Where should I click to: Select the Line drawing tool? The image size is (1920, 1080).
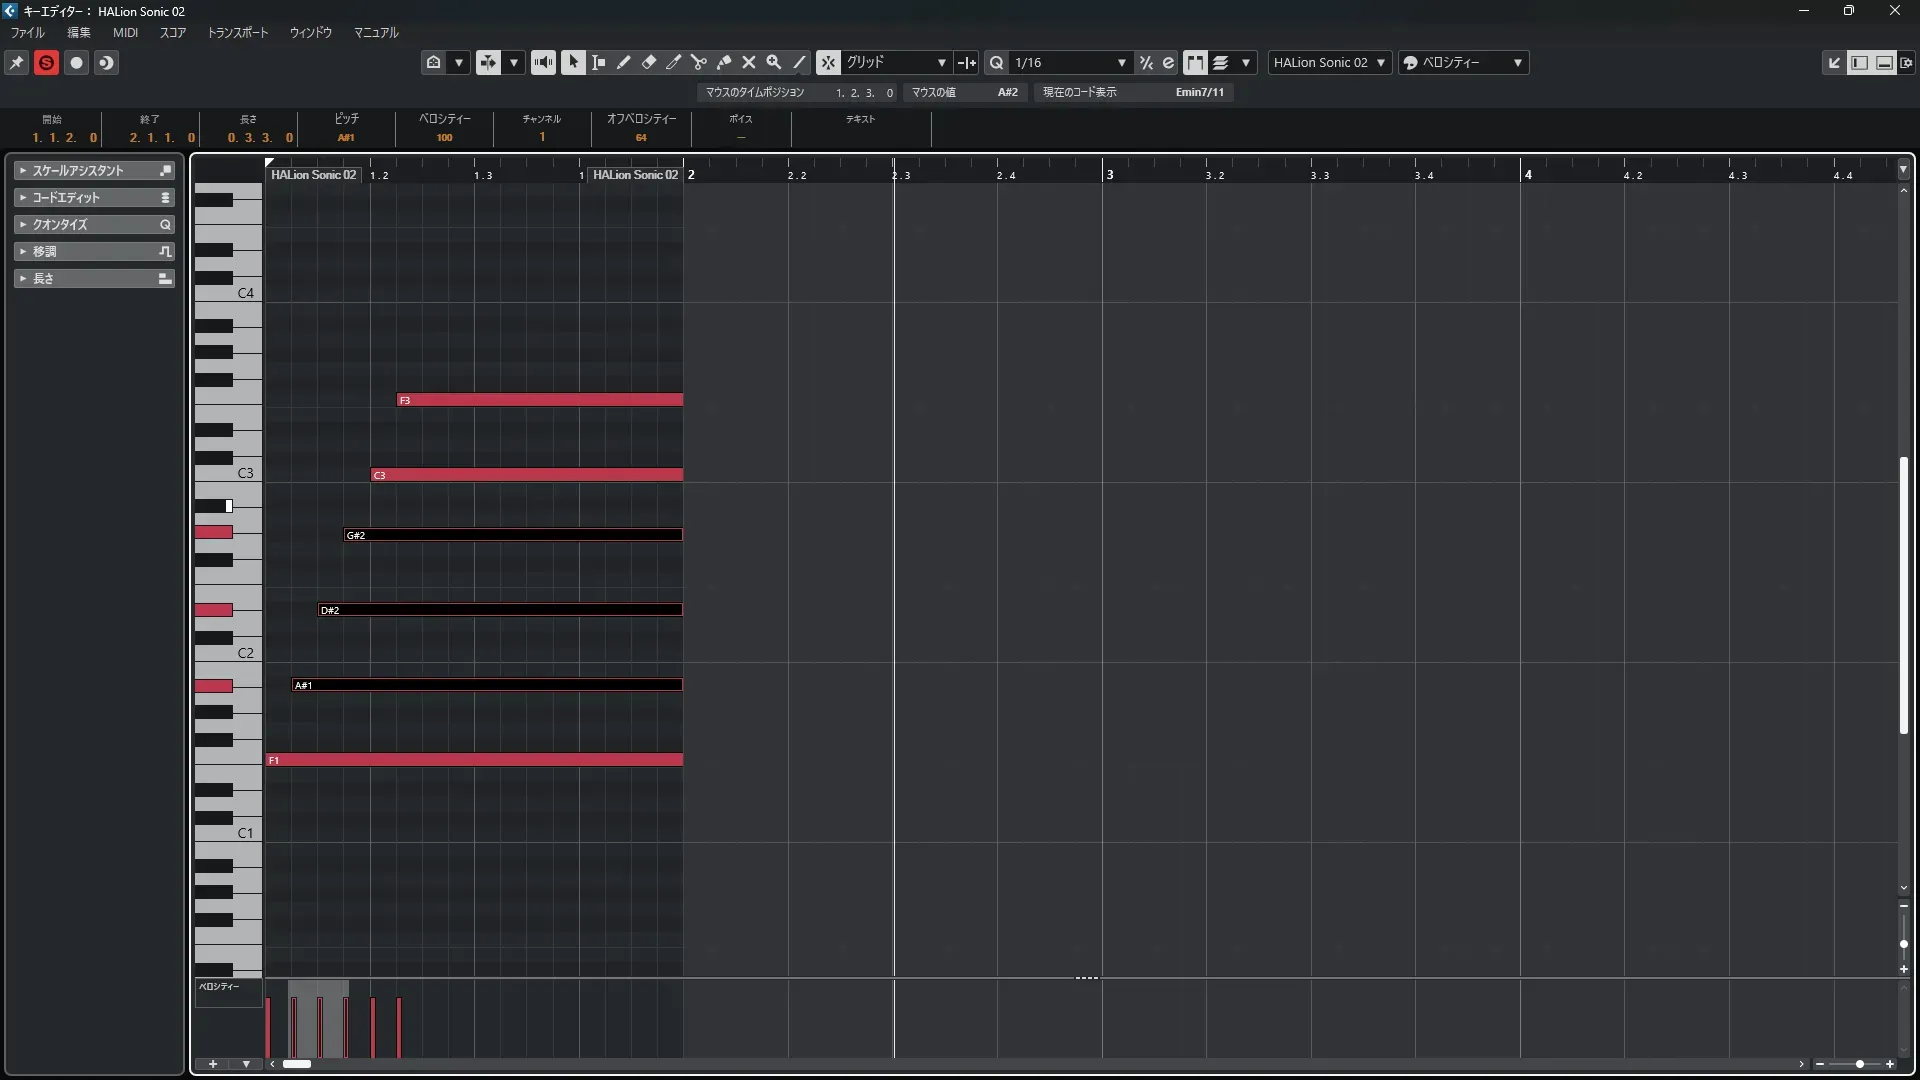pos(799,62)
